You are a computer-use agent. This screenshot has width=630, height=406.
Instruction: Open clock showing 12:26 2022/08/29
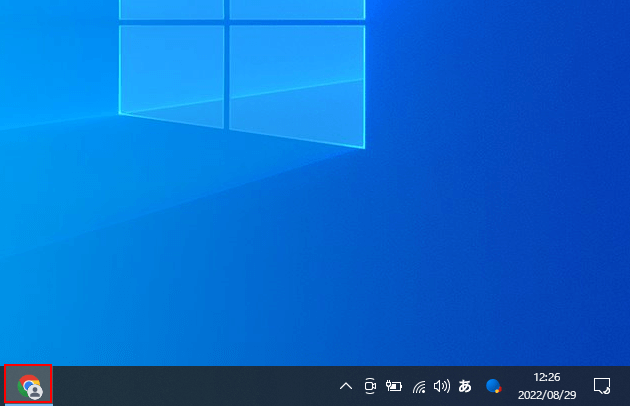point(547,386)
